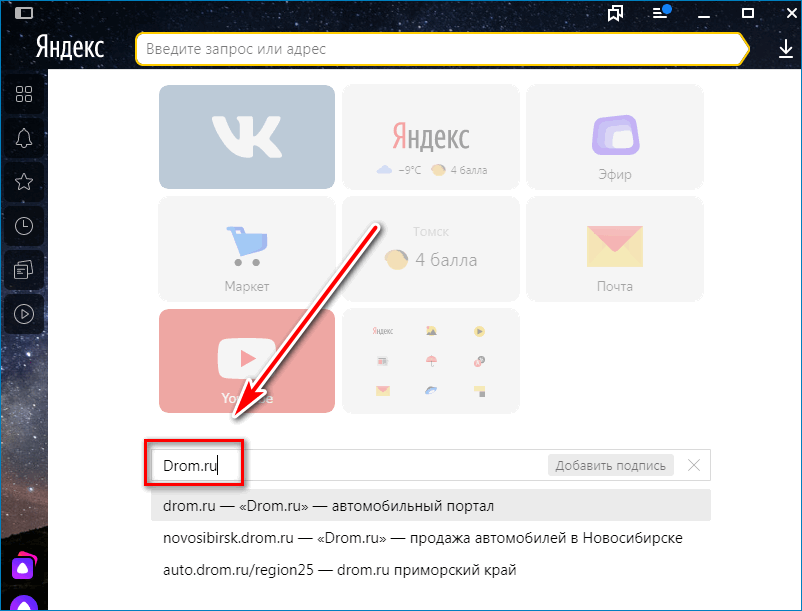The height and width of the screenshot is (611, 802).
Task: Dismiss the Drom.ru caption with the X
Action: coord(695,464)
